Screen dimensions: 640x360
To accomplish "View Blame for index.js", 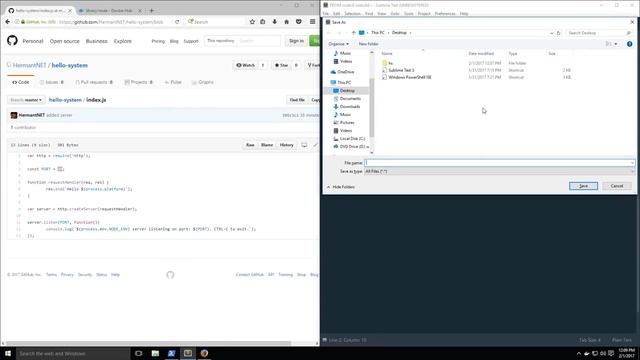I will tap(267, 145).
